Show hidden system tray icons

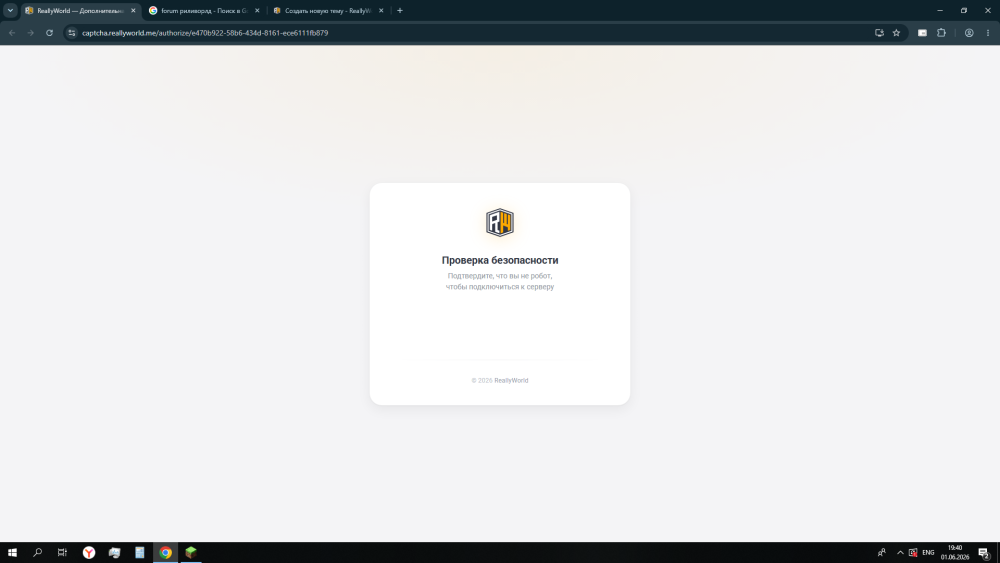point(900,553)
